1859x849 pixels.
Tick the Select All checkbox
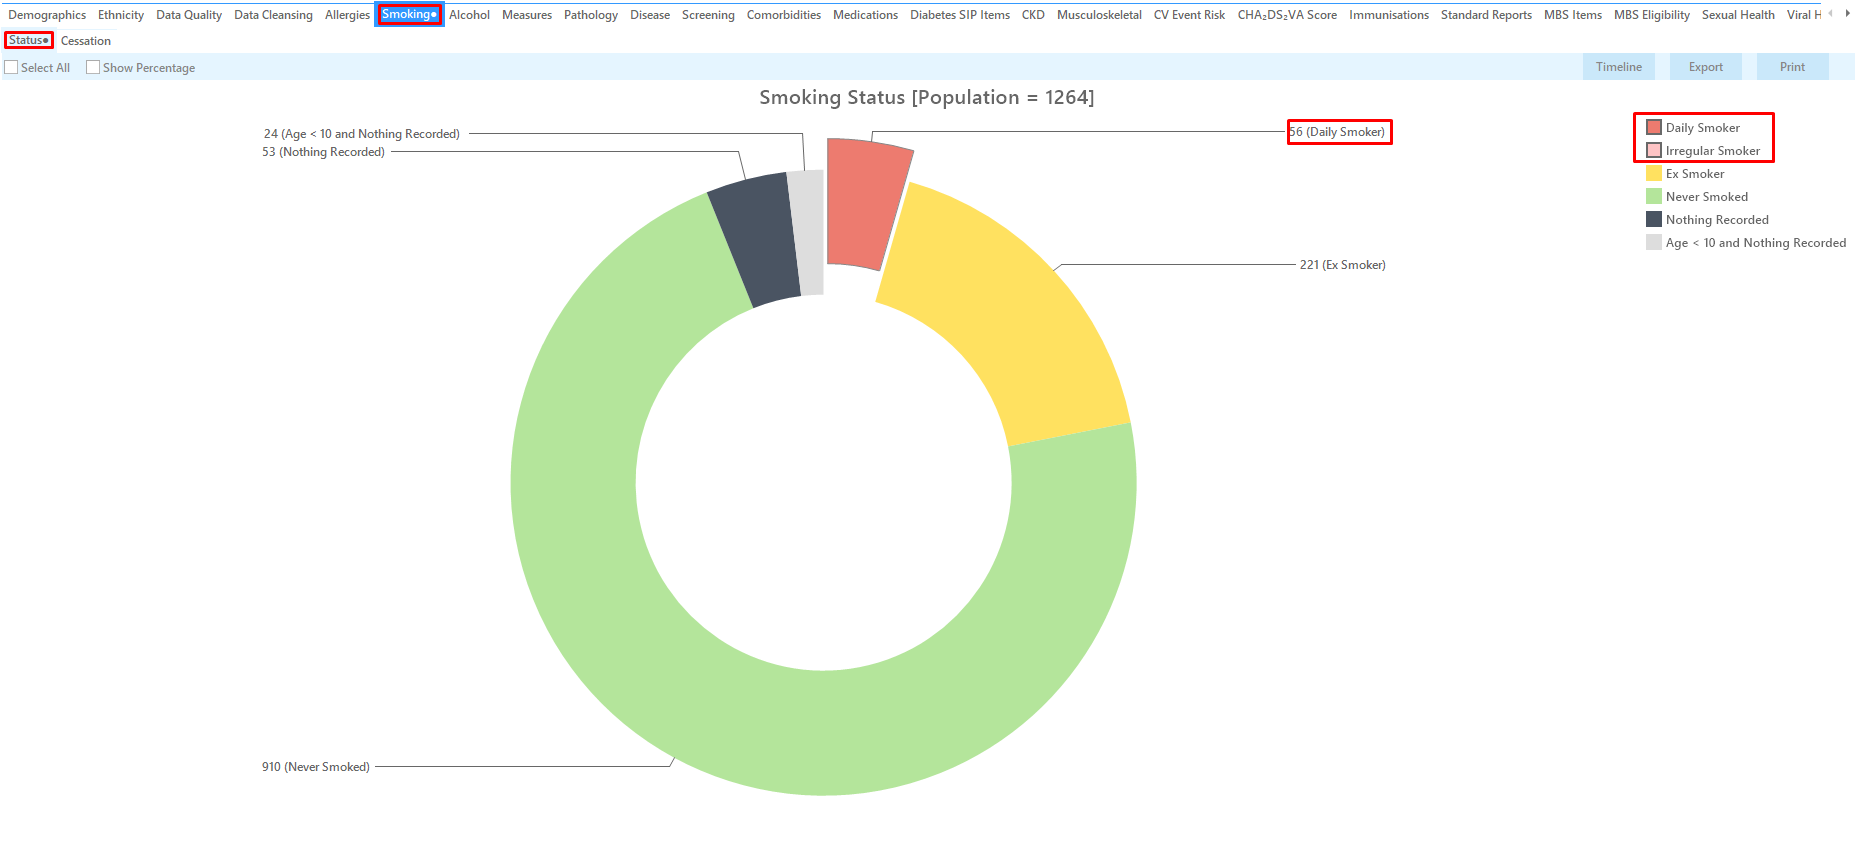pyautogui.click(x=12, y=67)
